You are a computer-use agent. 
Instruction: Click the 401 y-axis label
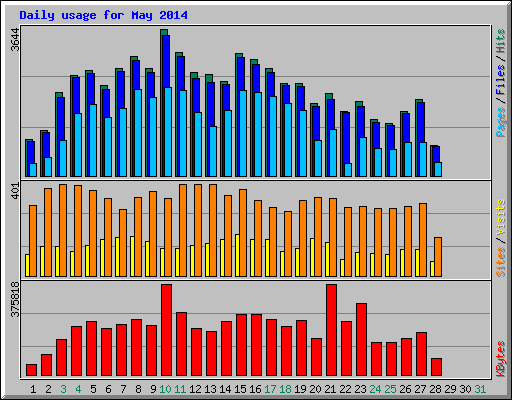click(15, 191)
